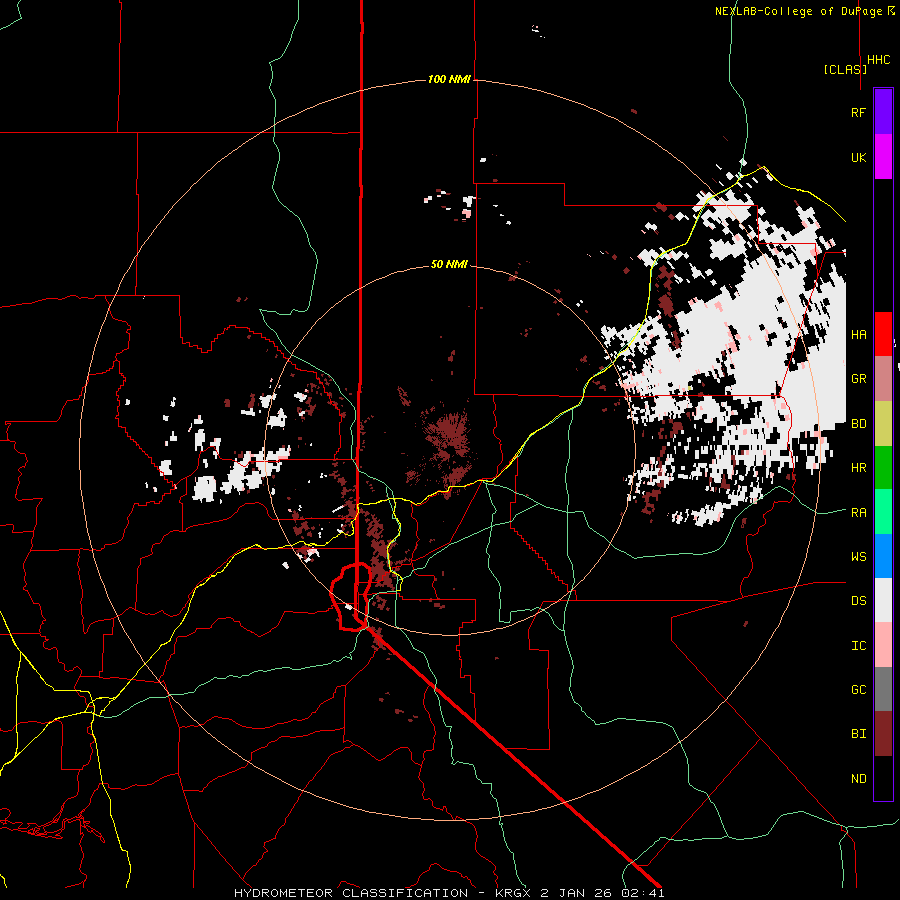Select the pink IC legend swatch
Viewport: 900px width, 900px height.
point(883,645)
